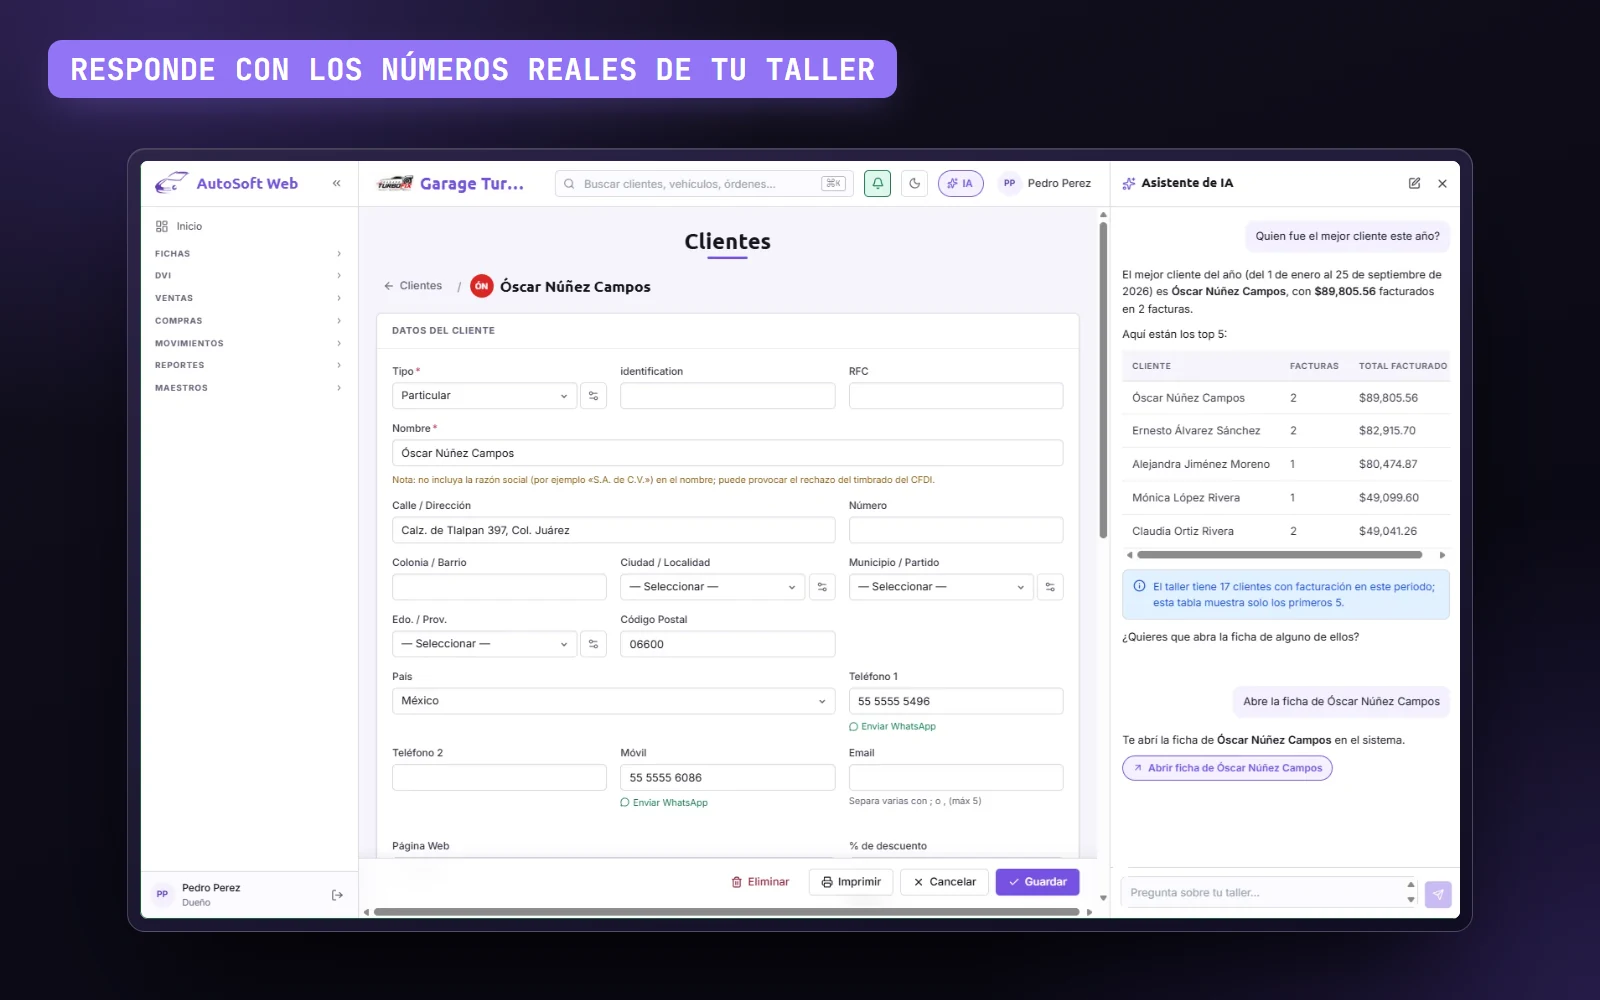Click the Eliminar button
Viewport: 1600px width, 1000px height.
point(760,882)
